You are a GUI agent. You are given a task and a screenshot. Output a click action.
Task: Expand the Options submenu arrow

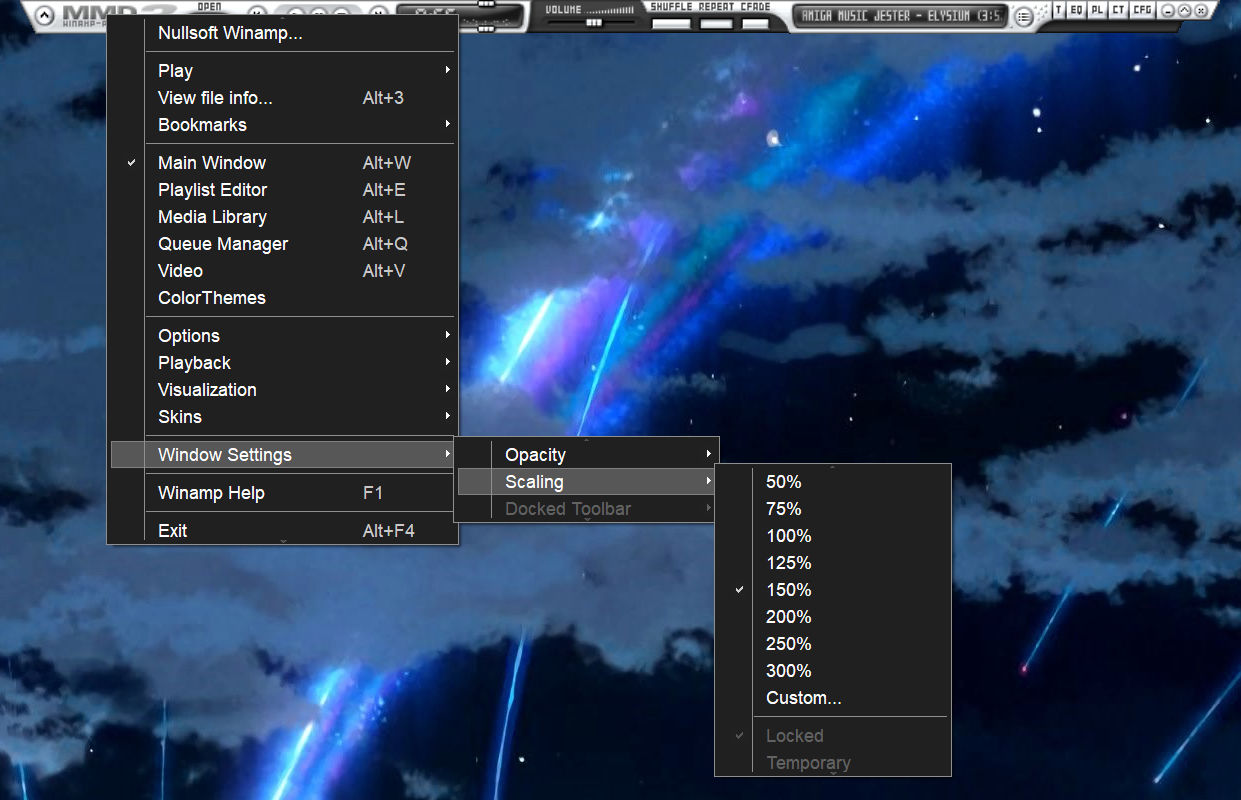pos(447,335)
